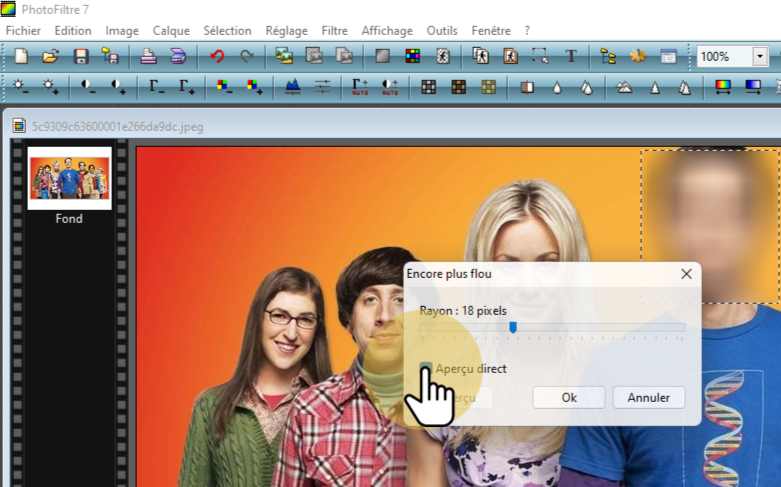Click the RGB color mode grid icon
The width and height of the screenshot is (781, 487).
click(x=412, y=56)
